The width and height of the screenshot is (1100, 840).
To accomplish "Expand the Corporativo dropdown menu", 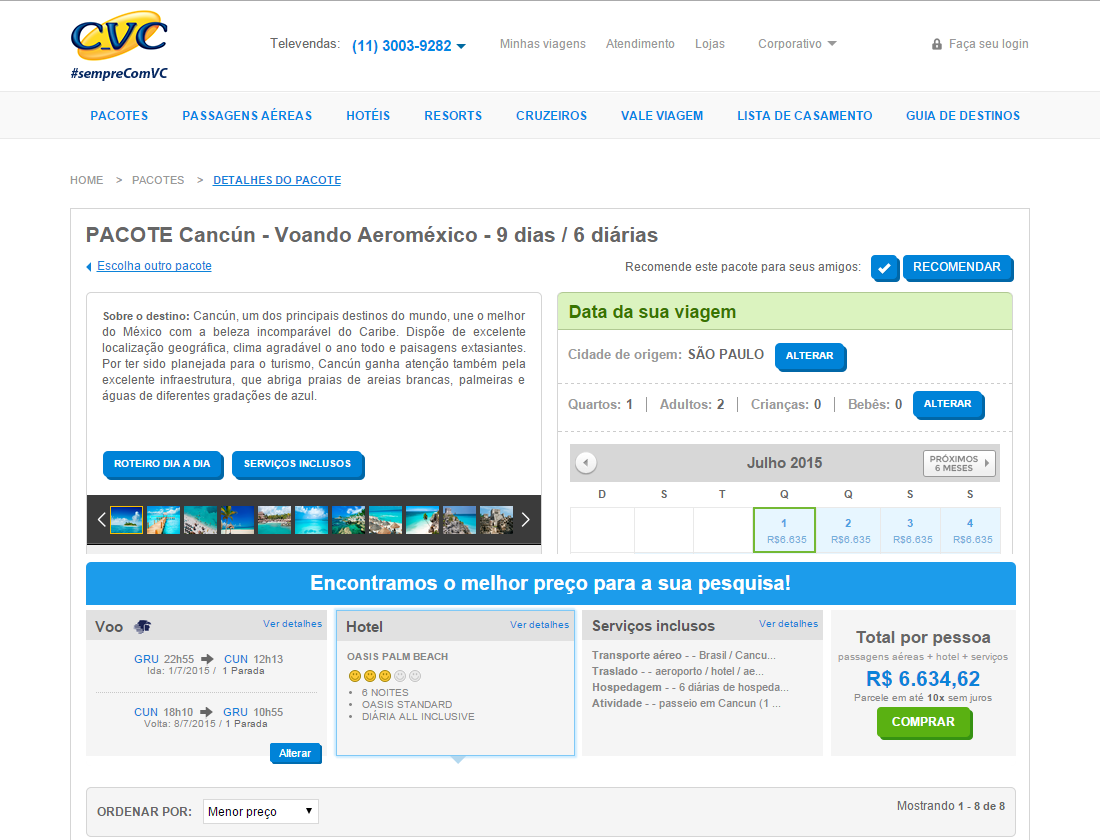I will pos(798,44).
